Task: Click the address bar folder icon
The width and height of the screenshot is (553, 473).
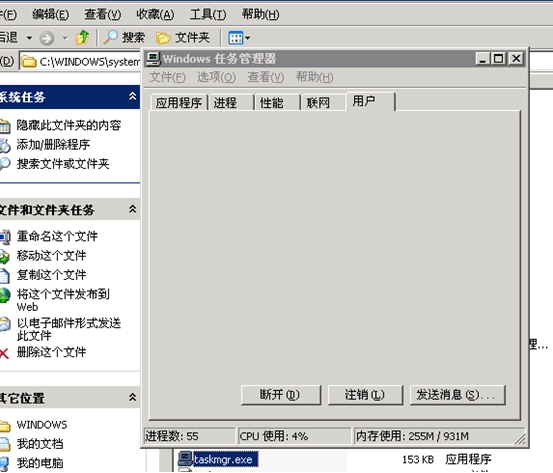Action: tap(29, 62)
